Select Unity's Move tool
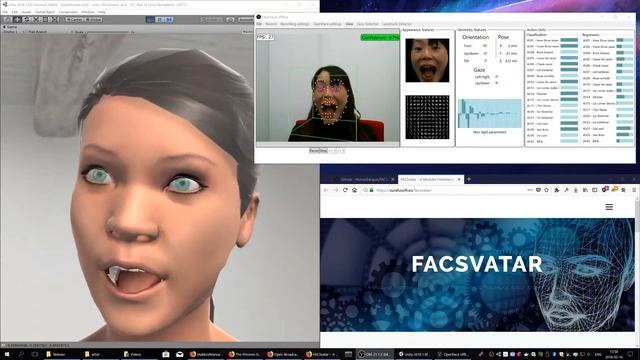The width and height of the screenshot is (640, 360). (x=17, y=19)
